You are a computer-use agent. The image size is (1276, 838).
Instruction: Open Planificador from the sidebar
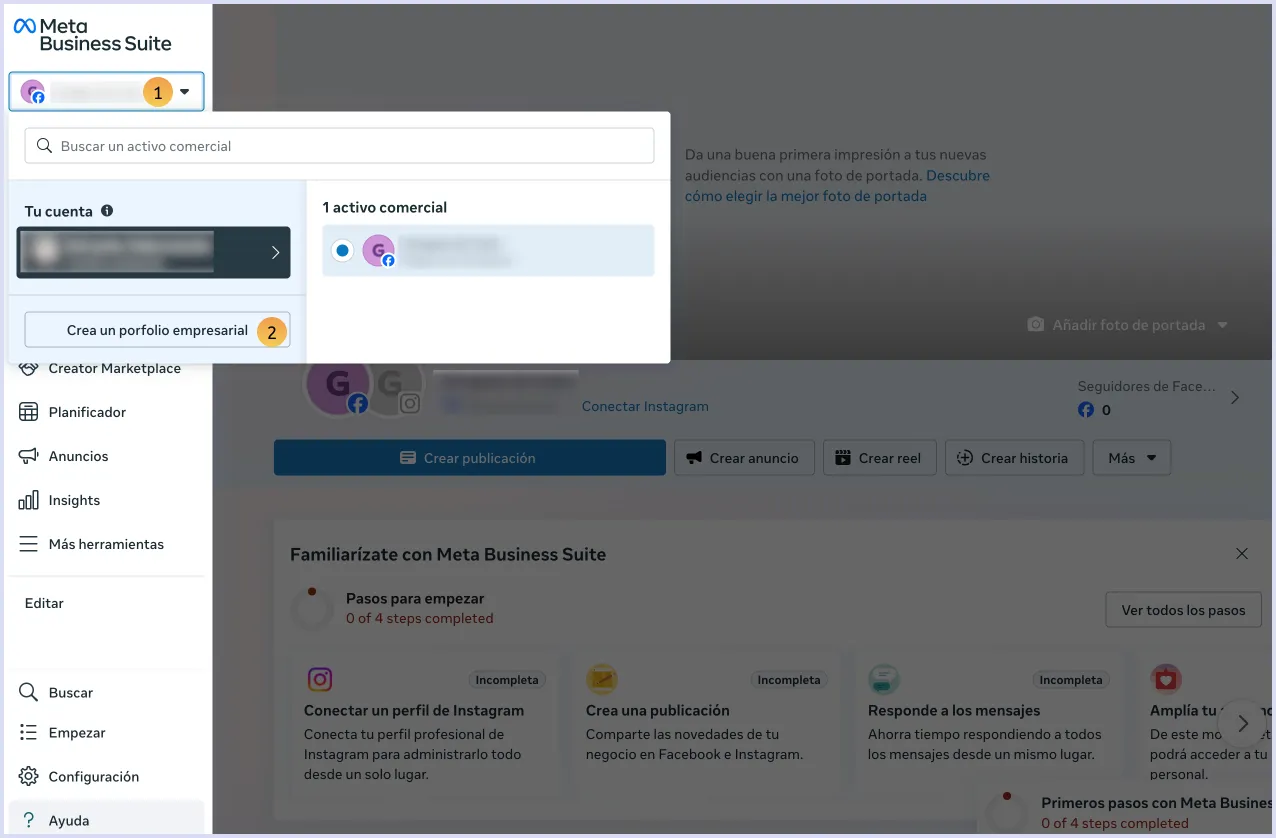click(87, 412)
